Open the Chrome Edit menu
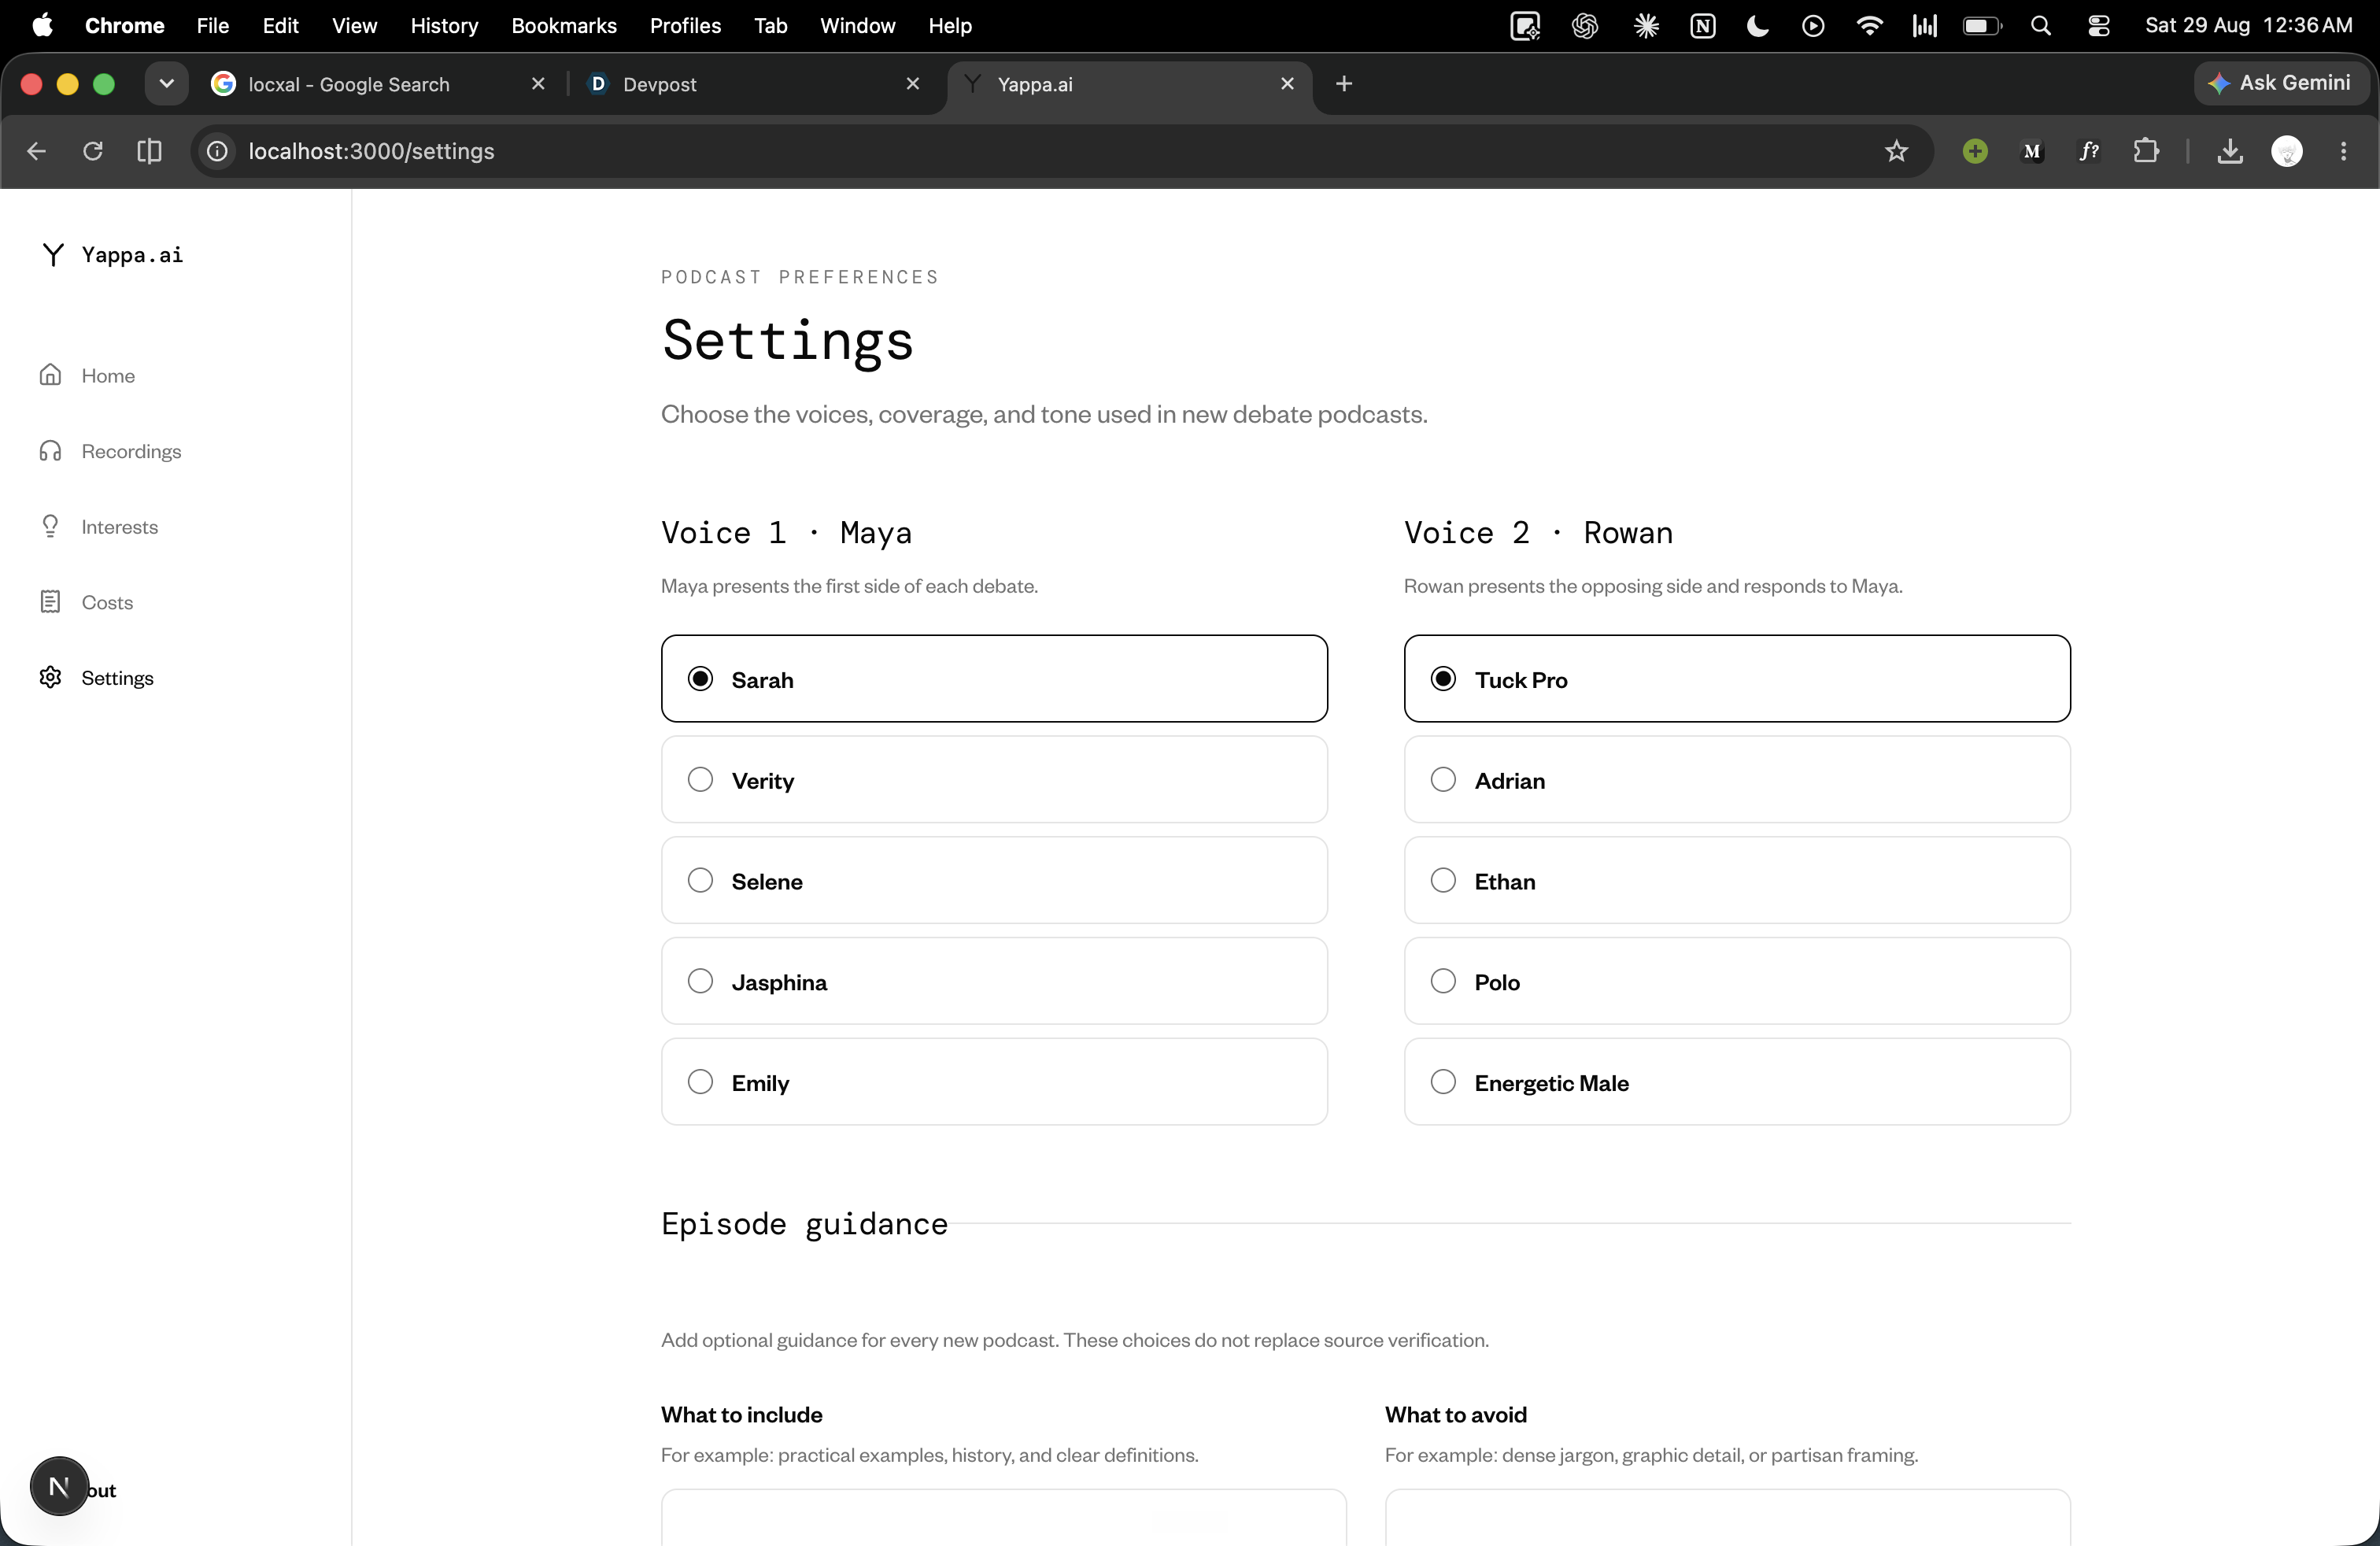 pos(281,26)
